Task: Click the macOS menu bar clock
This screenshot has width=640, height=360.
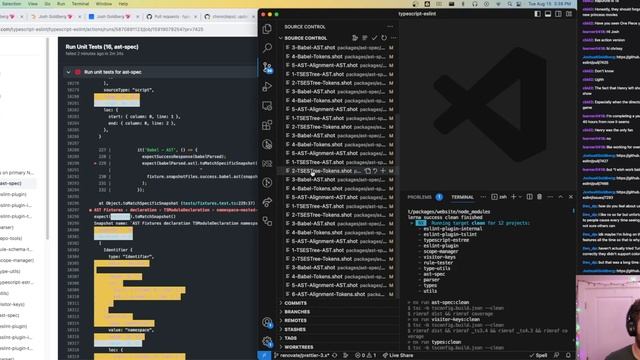Action: point(550,4)
